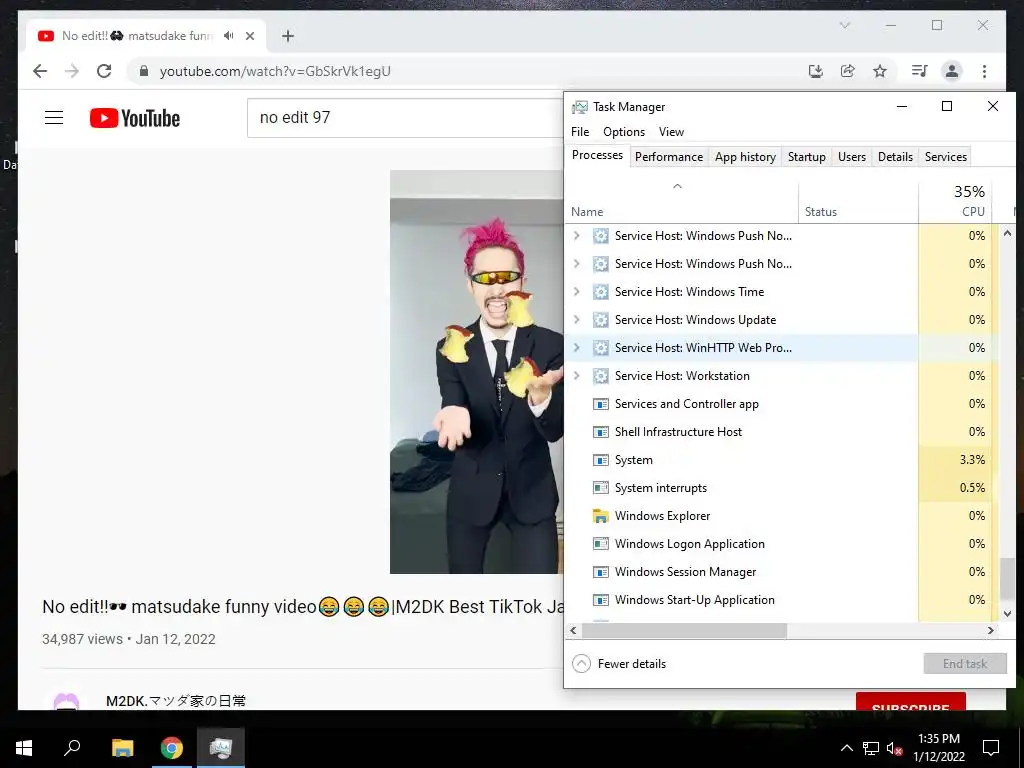This screenshot has height=768, width=1024.
Task: Expand first Service Host: Windows Push No... row
Action: (x=576, y=236)
